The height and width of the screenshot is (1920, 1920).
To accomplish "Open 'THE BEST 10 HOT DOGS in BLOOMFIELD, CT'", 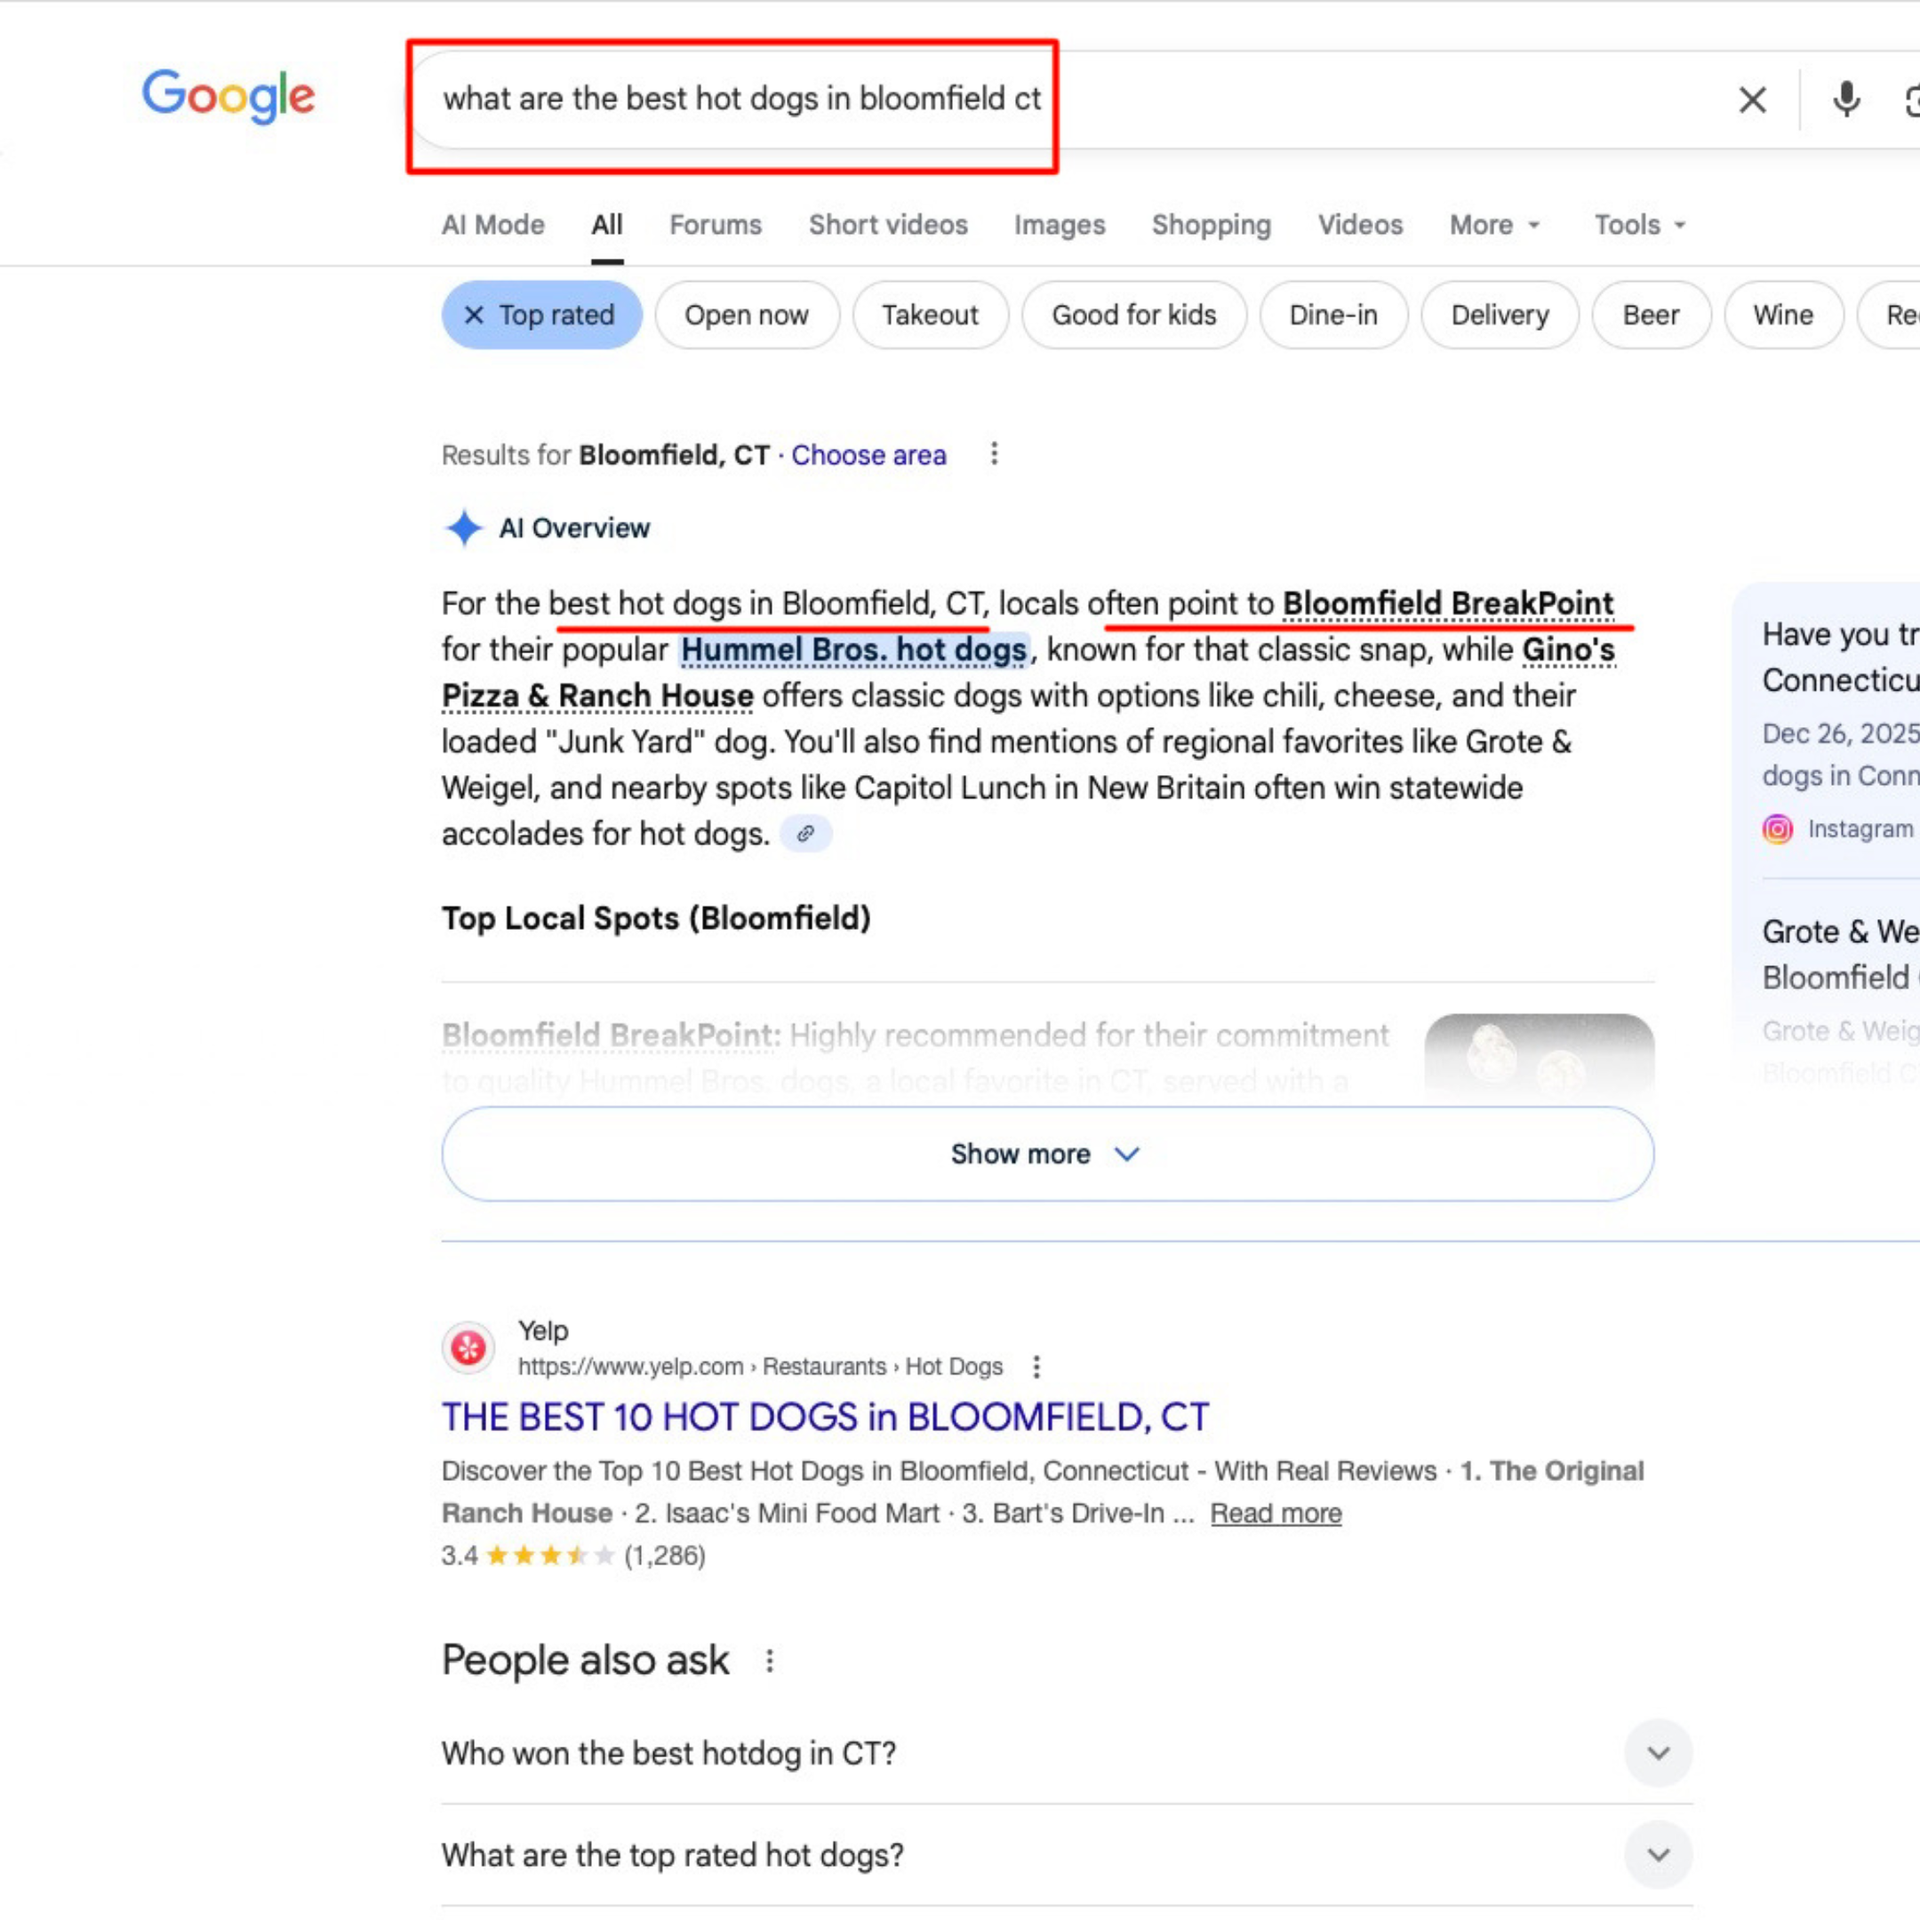I will coord(825,1416).
